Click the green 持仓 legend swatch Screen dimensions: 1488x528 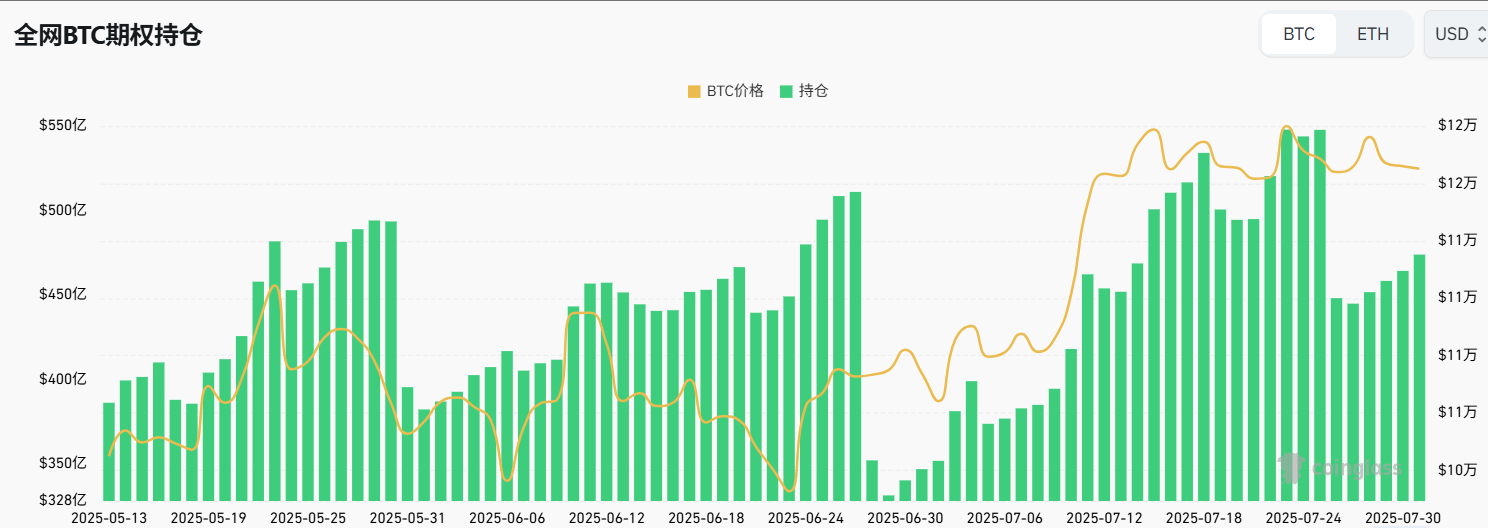(786, 91)
